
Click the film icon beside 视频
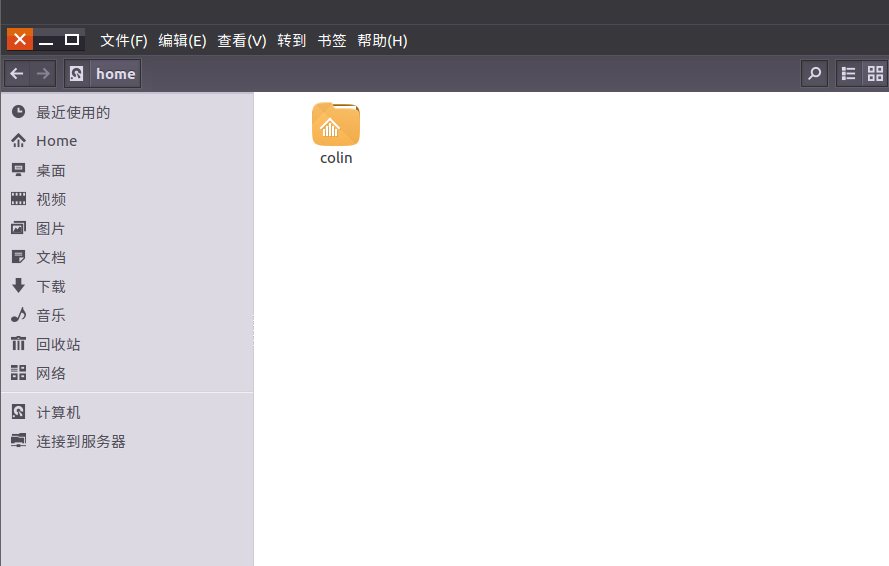click(18, 198)
